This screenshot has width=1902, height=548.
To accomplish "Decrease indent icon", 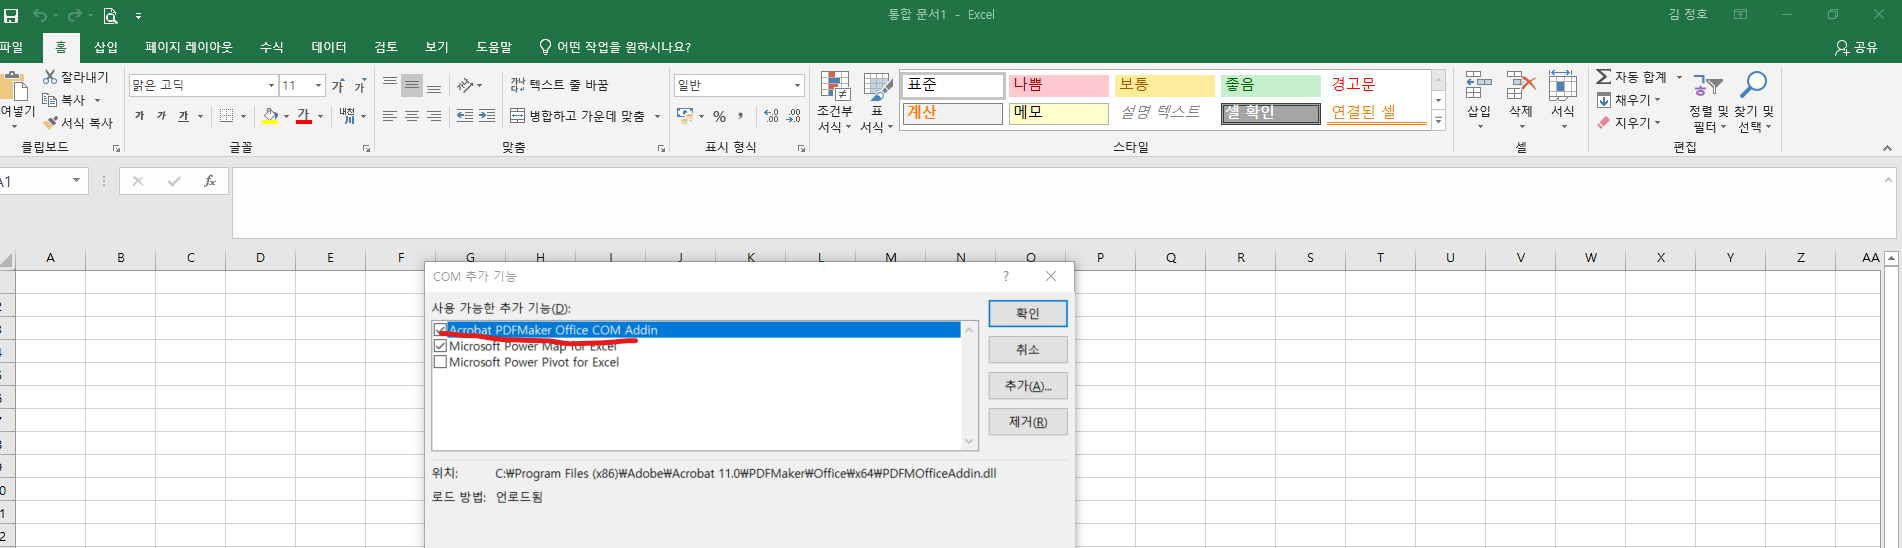I will click(465, 116).
